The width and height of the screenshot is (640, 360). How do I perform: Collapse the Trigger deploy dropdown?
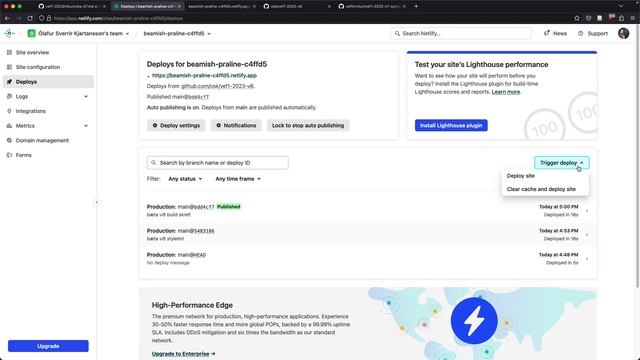coord(562,162)
